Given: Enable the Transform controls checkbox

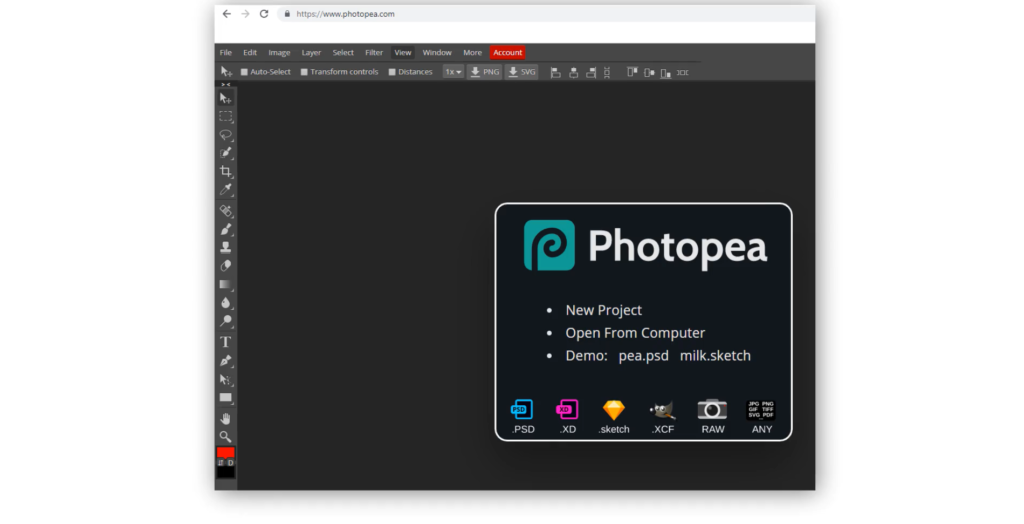Looking at the screenshot, I should coord(304,72).
